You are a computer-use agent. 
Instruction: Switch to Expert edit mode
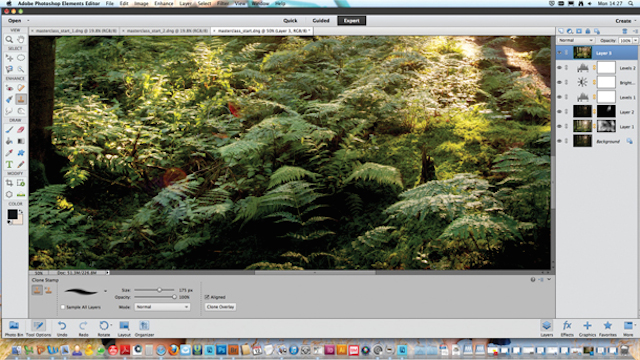(351, 21)
